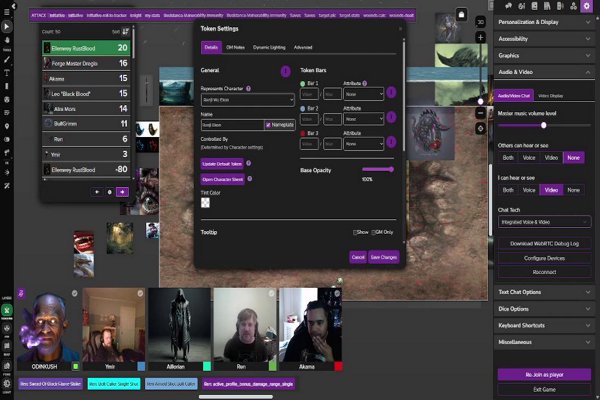Click the turn tracker sort icon
This screenshot has width=600, height=400.
pos(125,31)
